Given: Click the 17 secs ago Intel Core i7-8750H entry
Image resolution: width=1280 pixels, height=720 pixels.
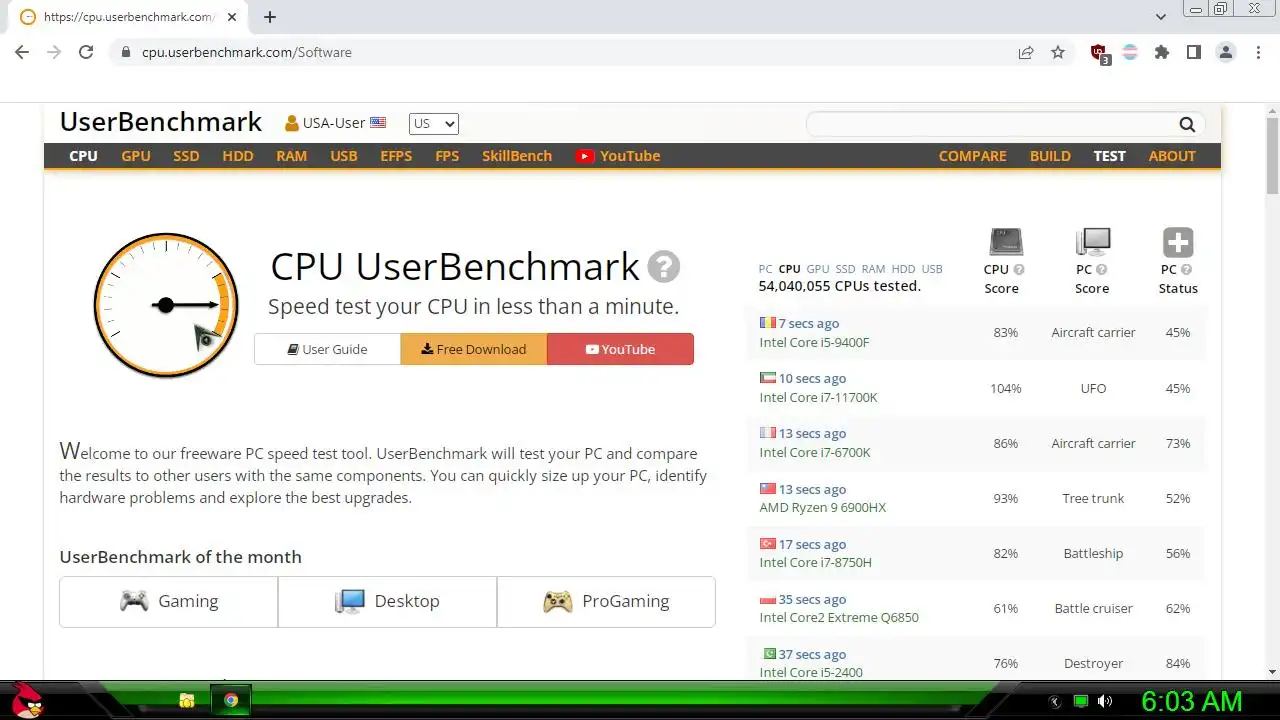Looking at the screenshot, I should 976,553.
